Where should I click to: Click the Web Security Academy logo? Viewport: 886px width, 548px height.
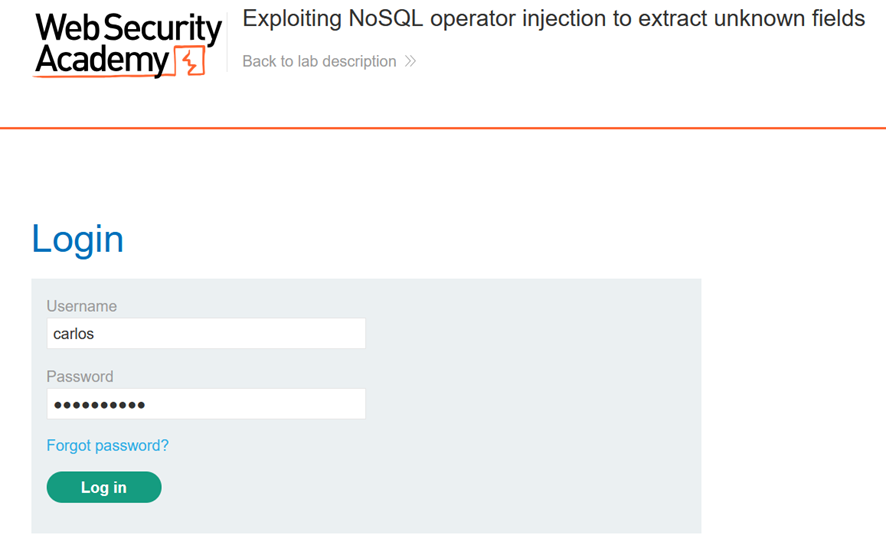pos(128,44)
